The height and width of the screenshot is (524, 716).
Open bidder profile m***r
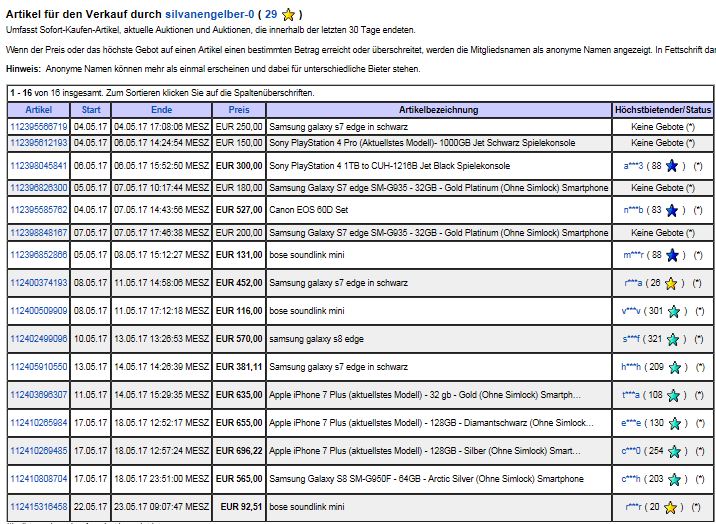[x=633, y=255]
